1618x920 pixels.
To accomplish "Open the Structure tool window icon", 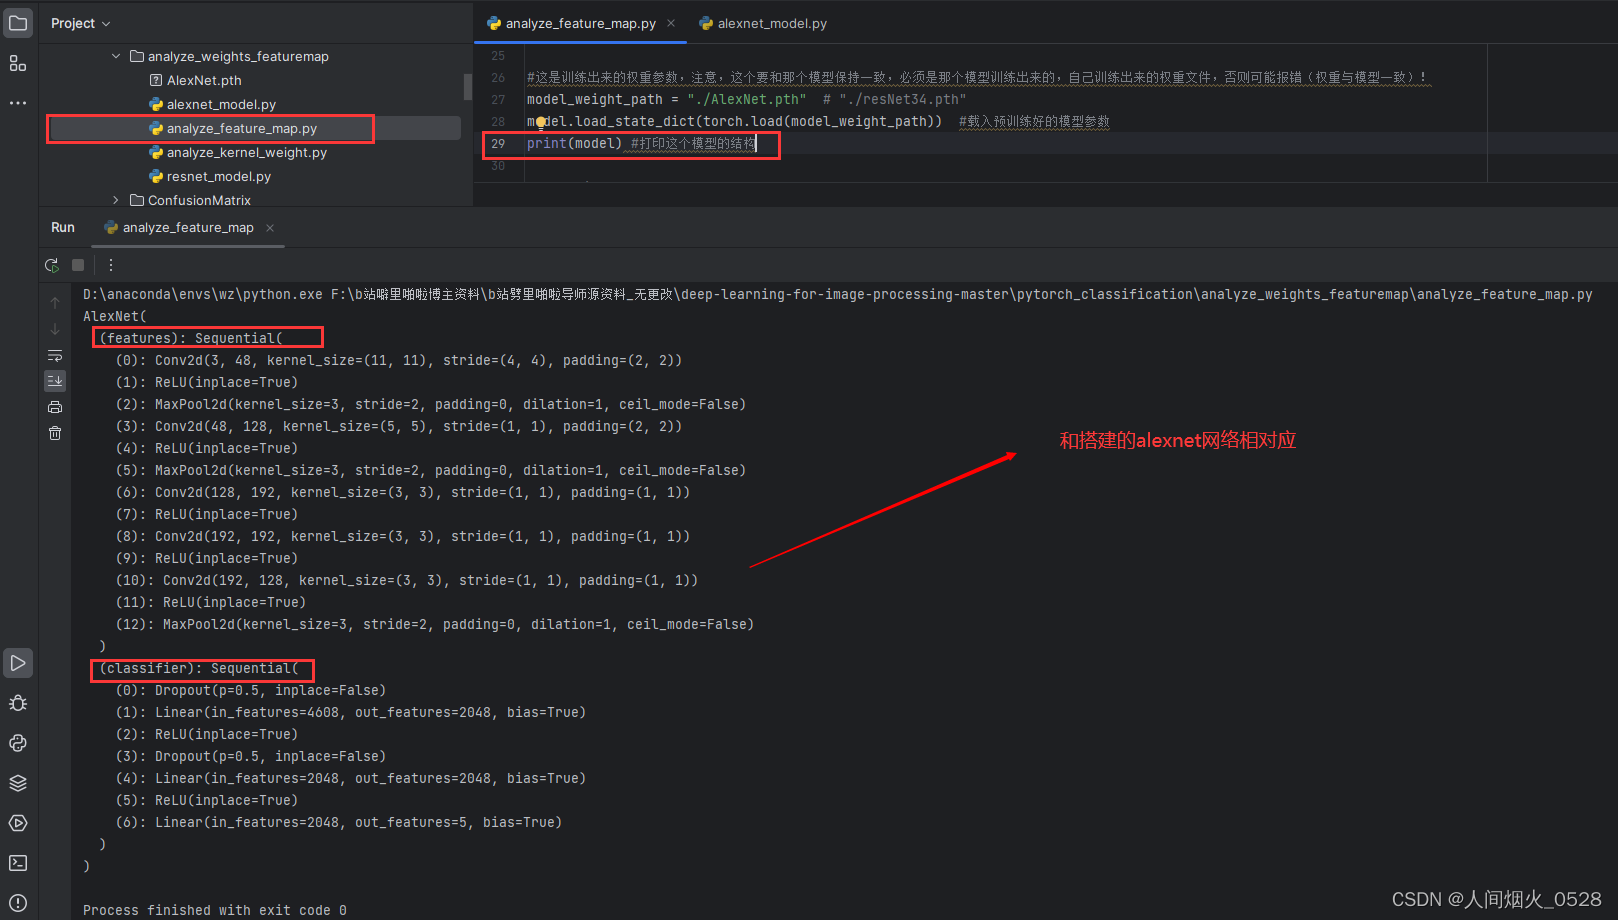I will (18, 63).
